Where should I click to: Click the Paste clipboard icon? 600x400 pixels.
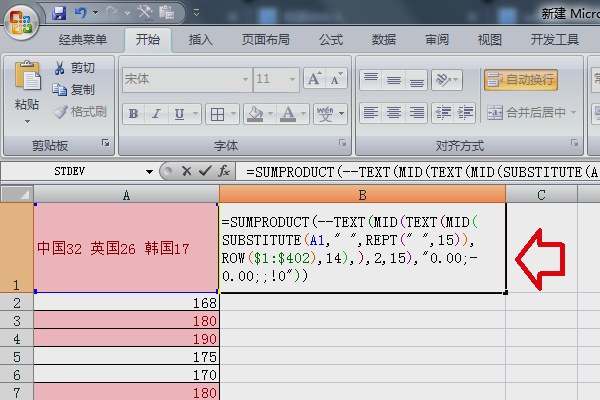click(x=27, y=78)
